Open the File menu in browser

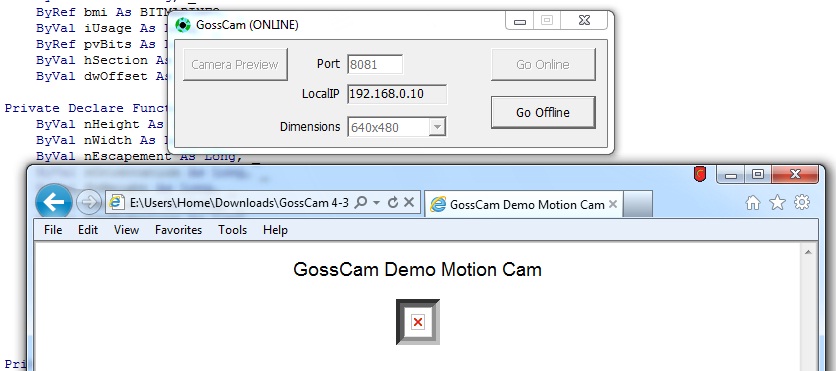click(x=53, y=230)
